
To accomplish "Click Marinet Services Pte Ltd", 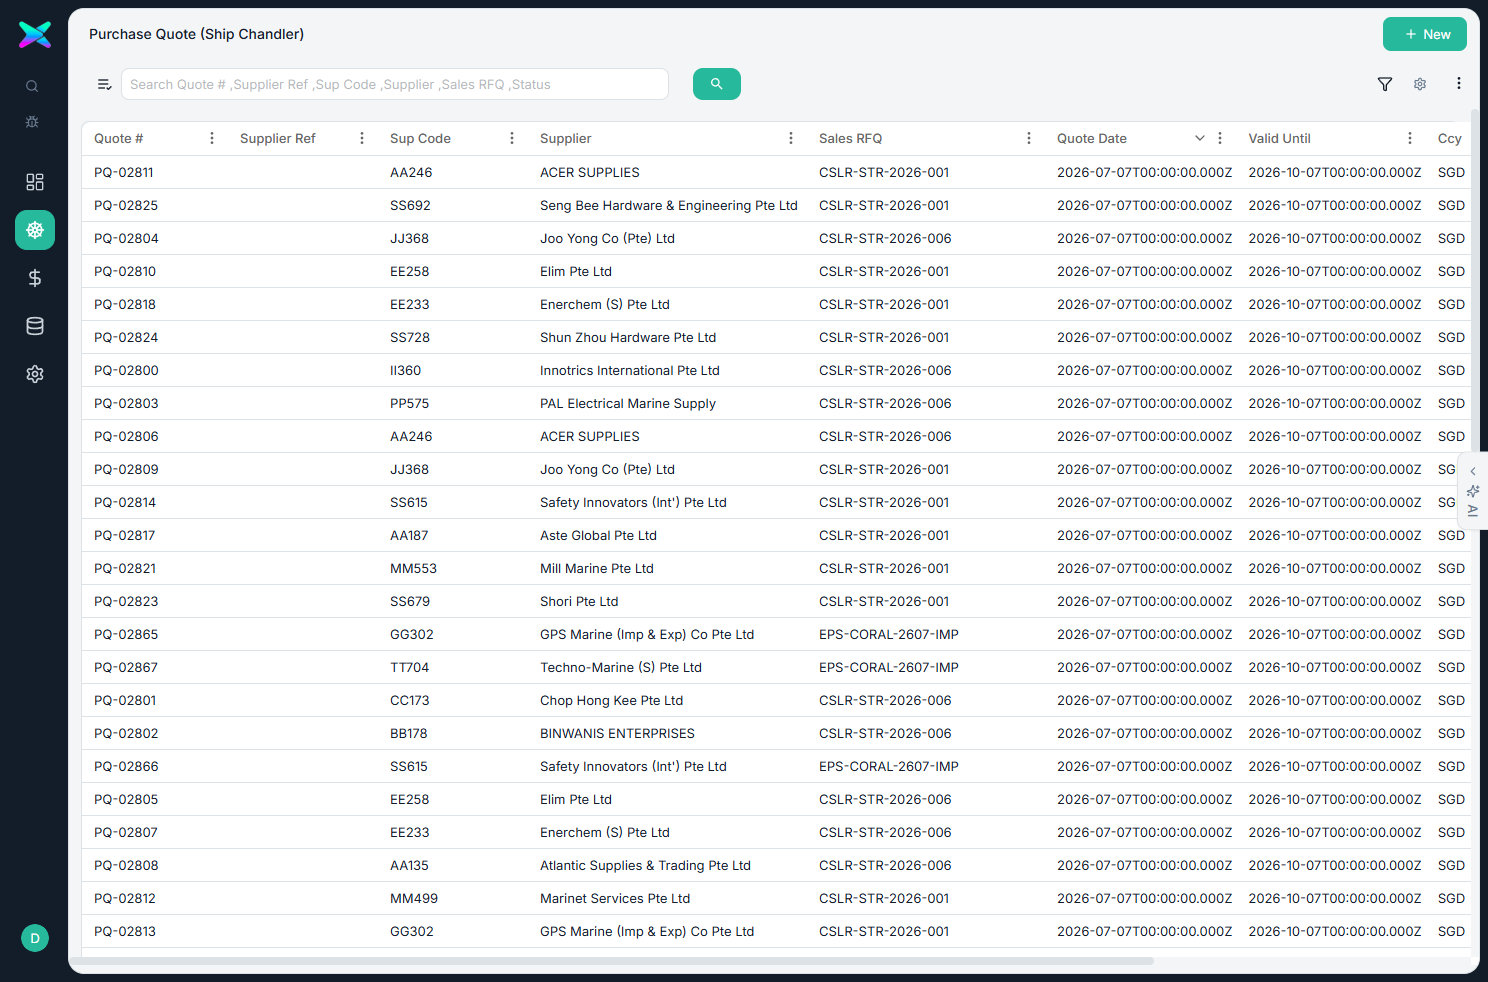I will pyautogui.click(x=615, y=898).
